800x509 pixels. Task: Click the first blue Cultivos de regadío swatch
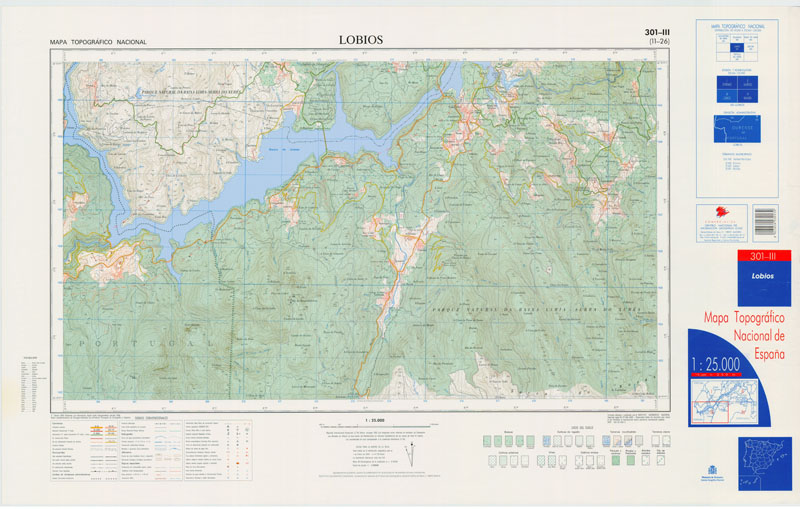point(546,441)
